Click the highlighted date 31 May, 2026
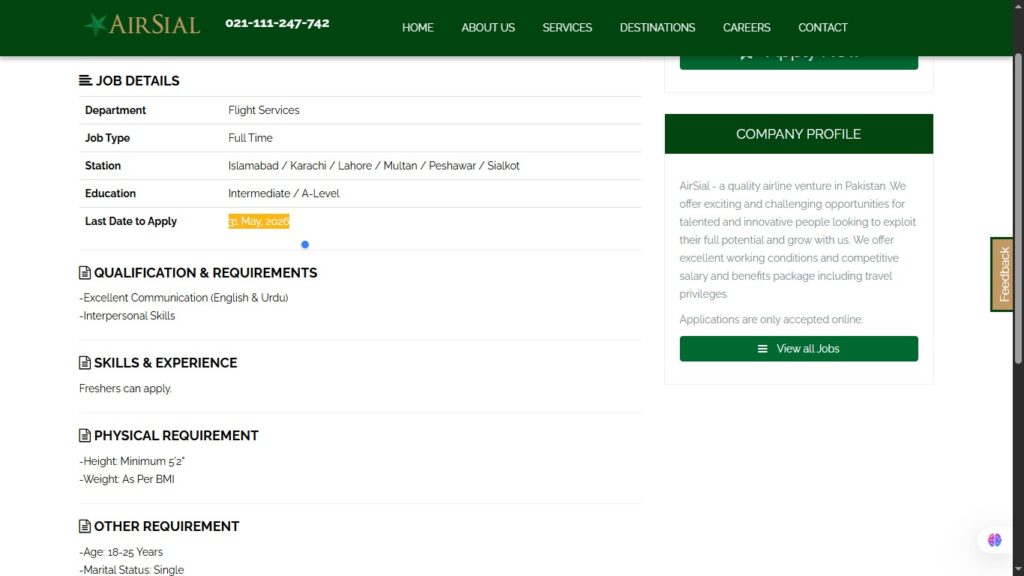The height and width of the screenshot is (576, 1024). pos(258,221)
